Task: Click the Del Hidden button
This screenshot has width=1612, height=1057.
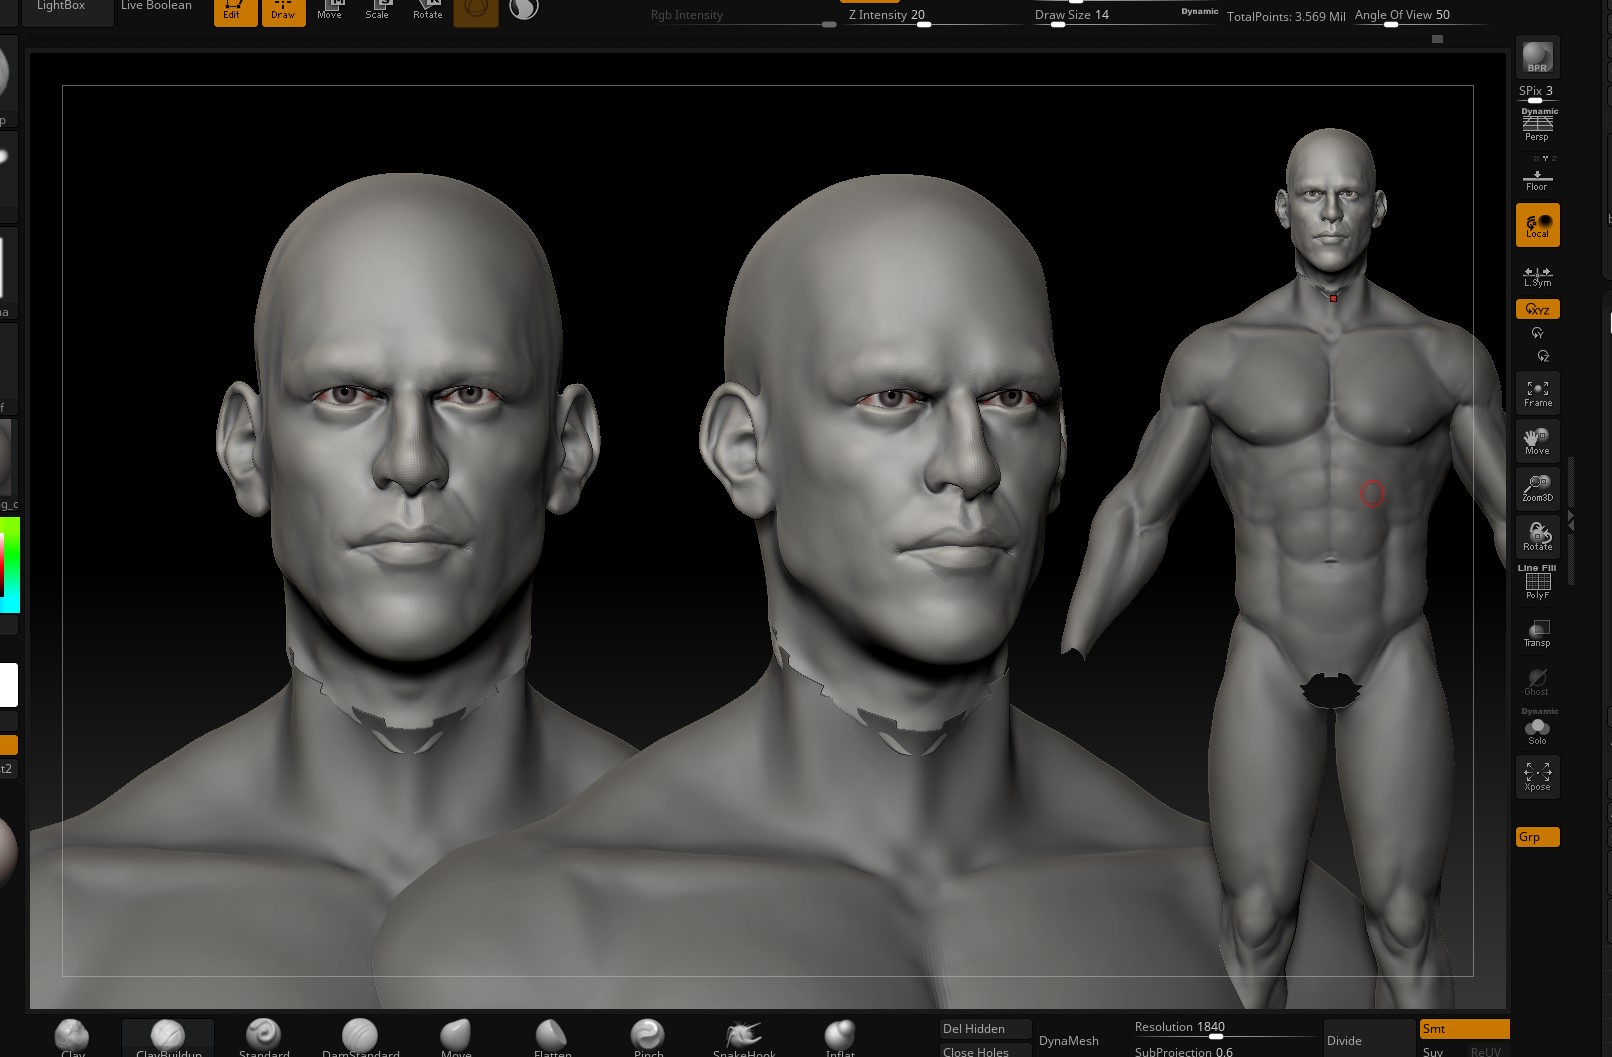Action: point(985,1028)
